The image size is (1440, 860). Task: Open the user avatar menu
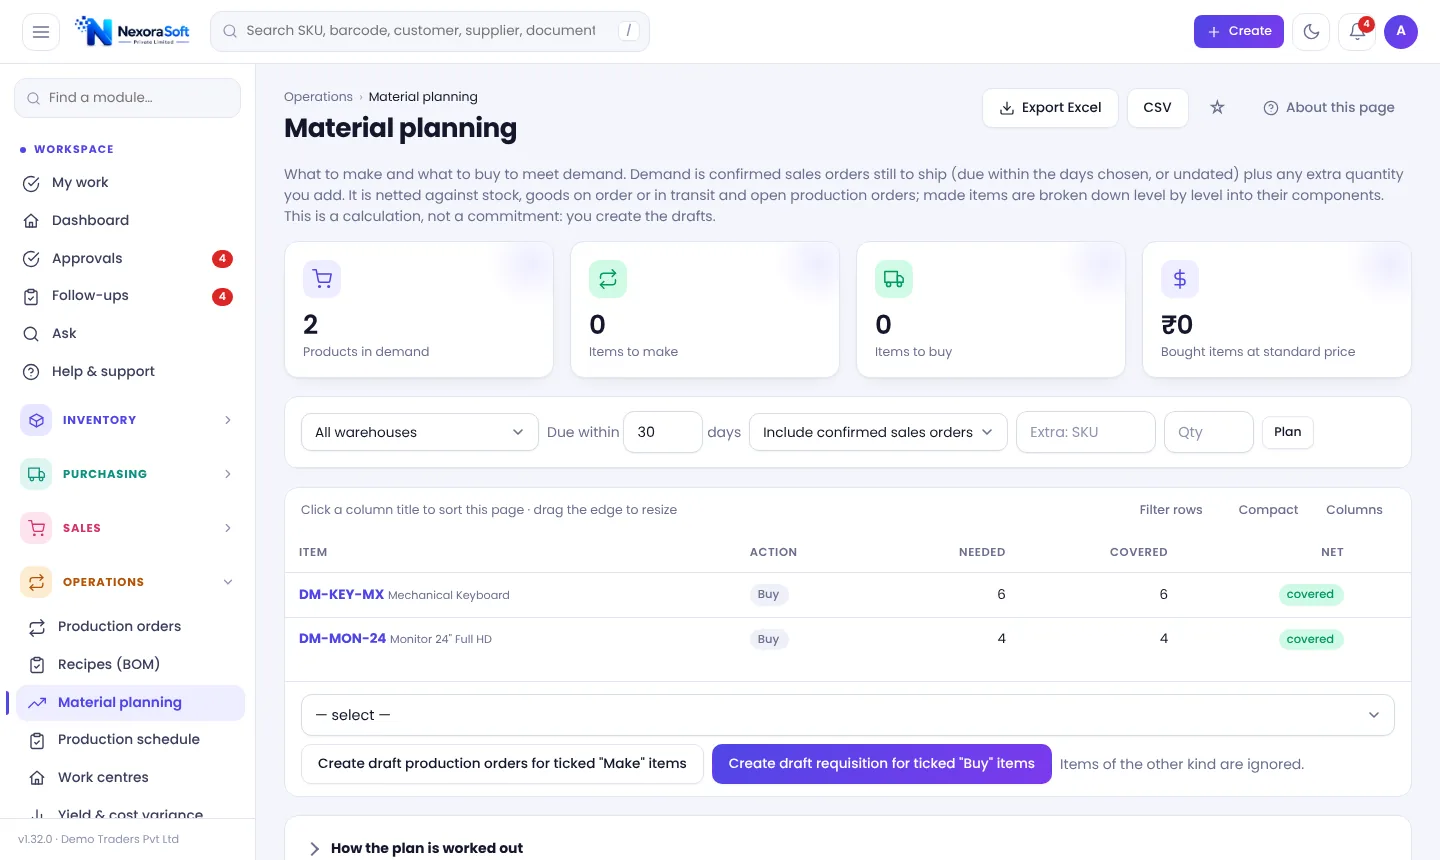pyautogui.click(x=1401, y=32)
